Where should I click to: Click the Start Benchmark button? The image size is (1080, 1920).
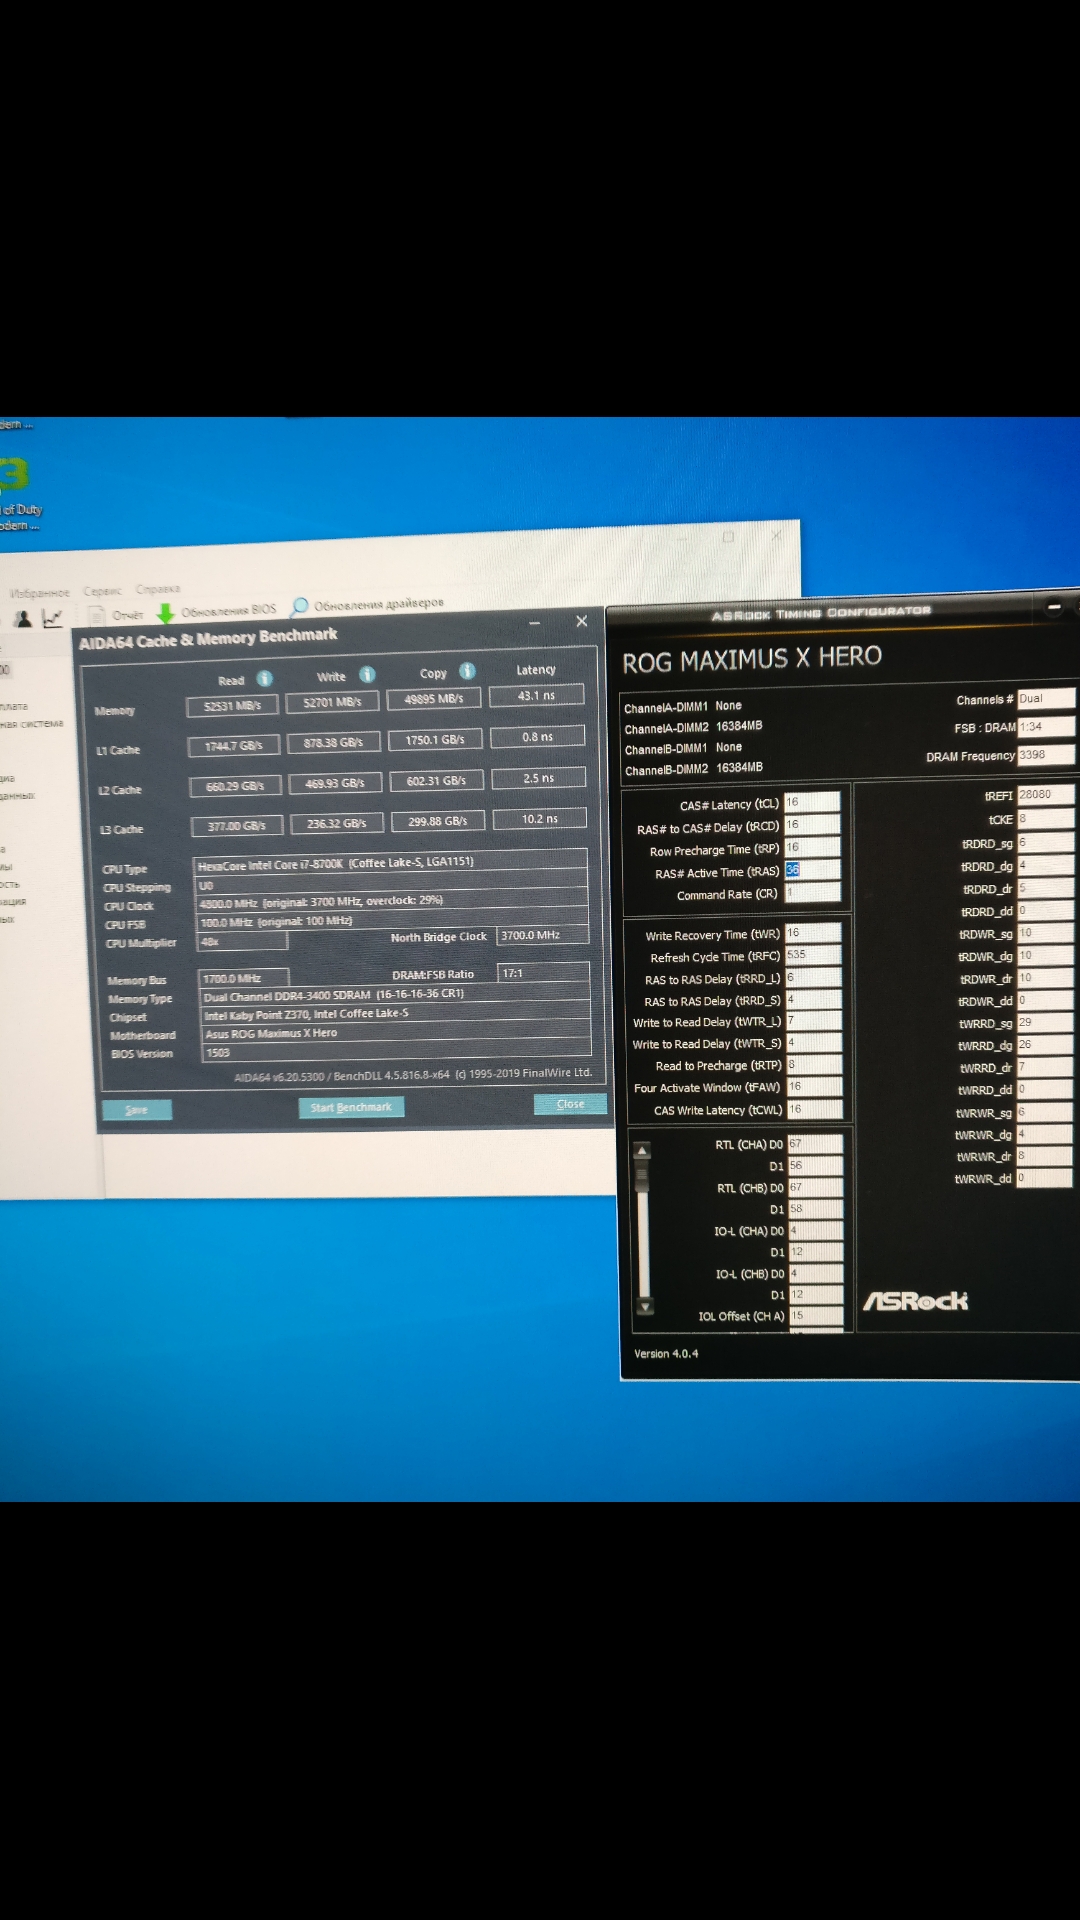pos(351,1107)
